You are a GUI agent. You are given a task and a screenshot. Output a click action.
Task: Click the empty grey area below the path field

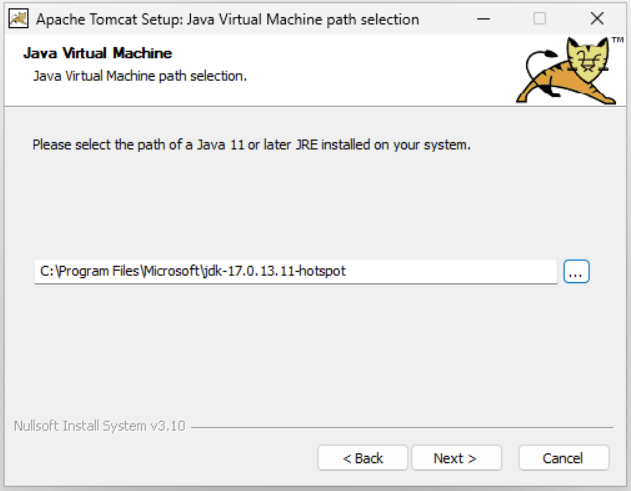pyautogui.click(x=300, y=350)
